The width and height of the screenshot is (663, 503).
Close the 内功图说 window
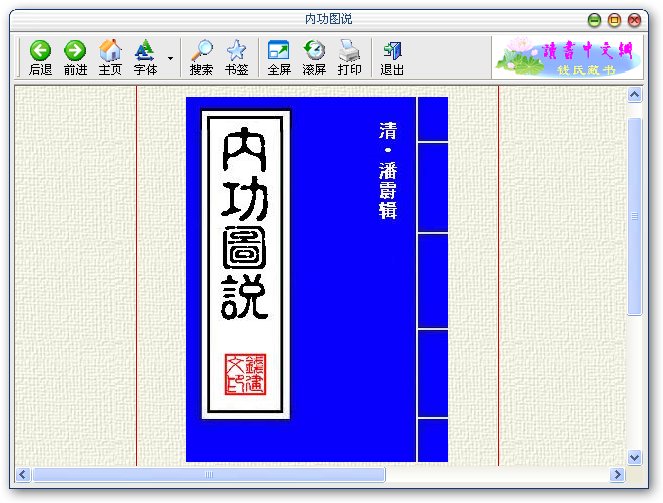coord(634,20)
